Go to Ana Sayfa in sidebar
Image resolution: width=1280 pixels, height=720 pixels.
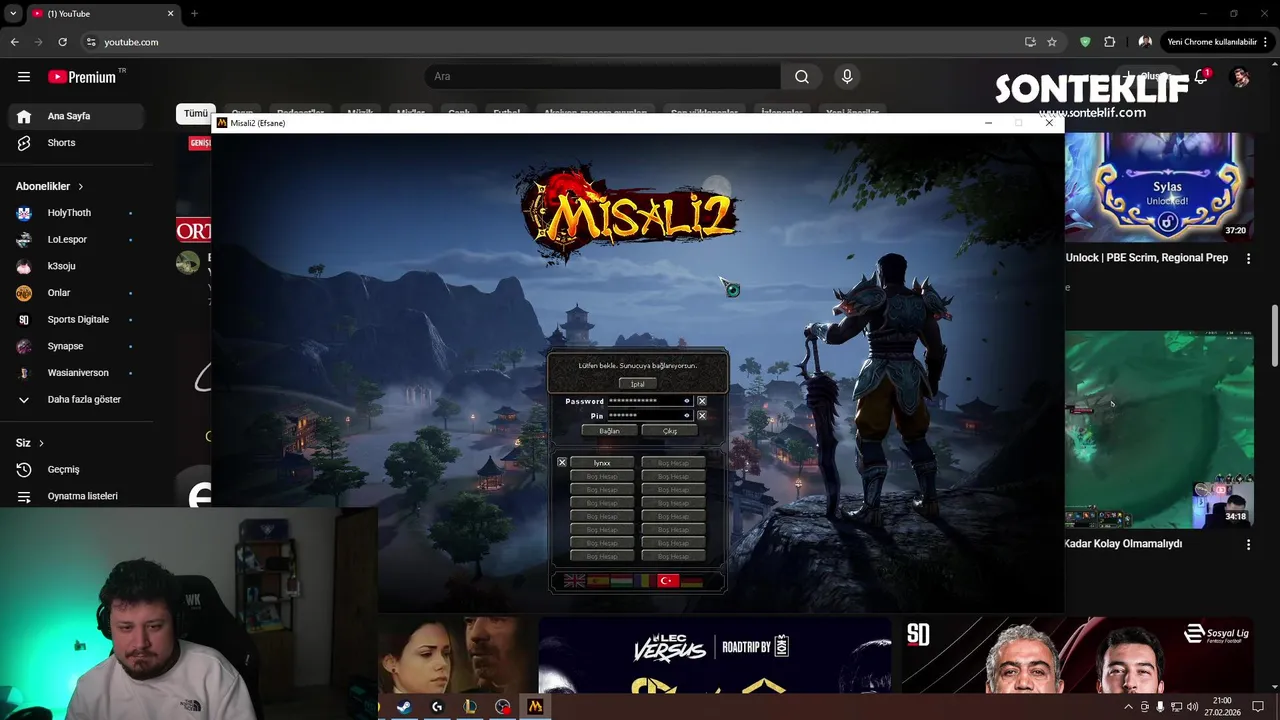coord(76,116)
